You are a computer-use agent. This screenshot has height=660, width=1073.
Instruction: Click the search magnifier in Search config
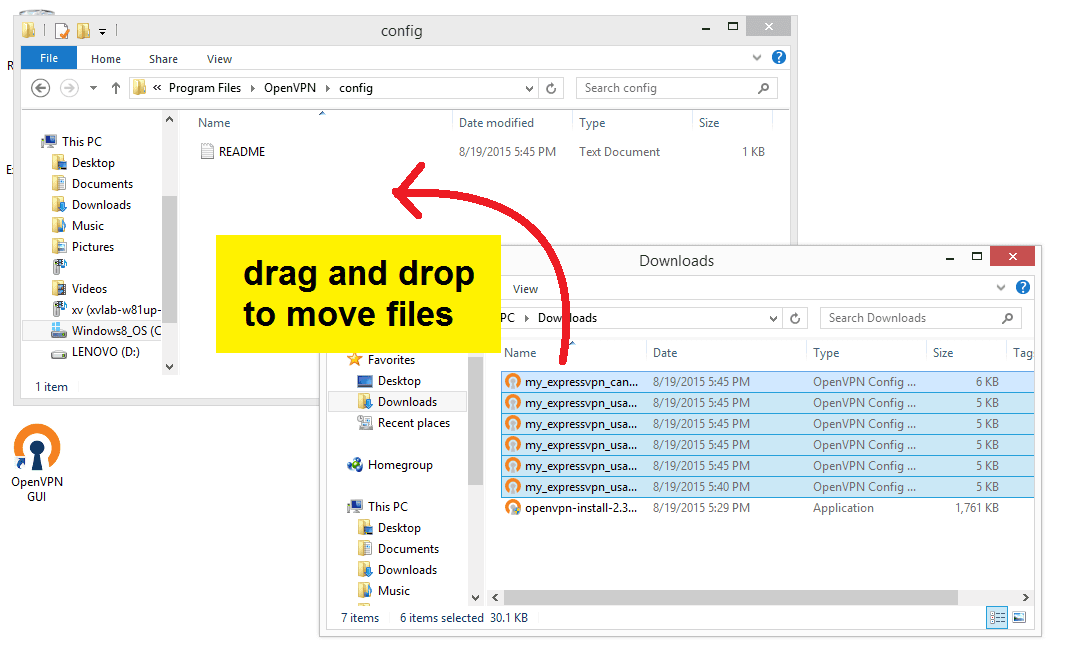(764, 88)
